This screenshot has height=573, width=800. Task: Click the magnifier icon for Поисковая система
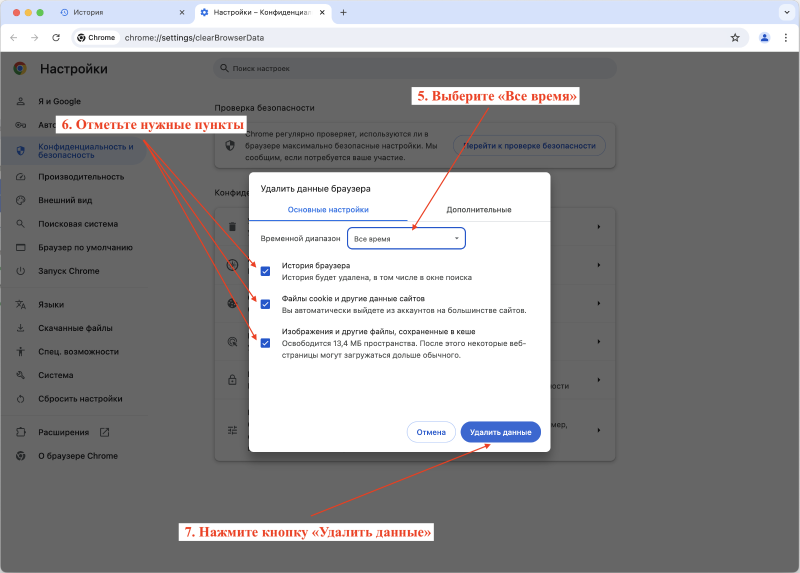(x=20, y=224)
